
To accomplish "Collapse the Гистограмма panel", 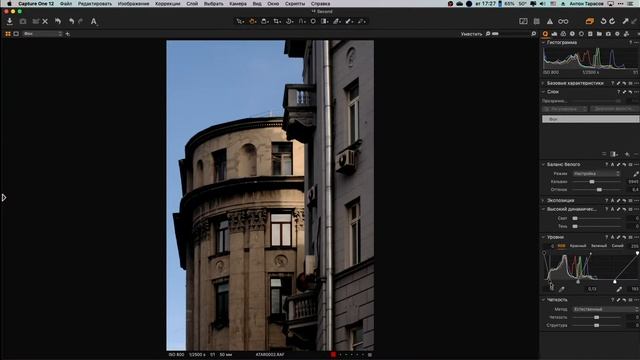I will 543,42.
